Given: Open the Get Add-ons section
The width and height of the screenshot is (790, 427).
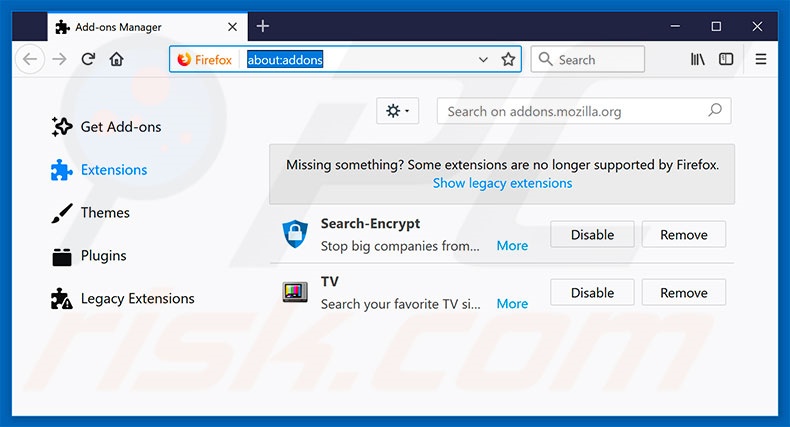Looking at the screenshot, I should pyautogui.click(x=121, y=127).
